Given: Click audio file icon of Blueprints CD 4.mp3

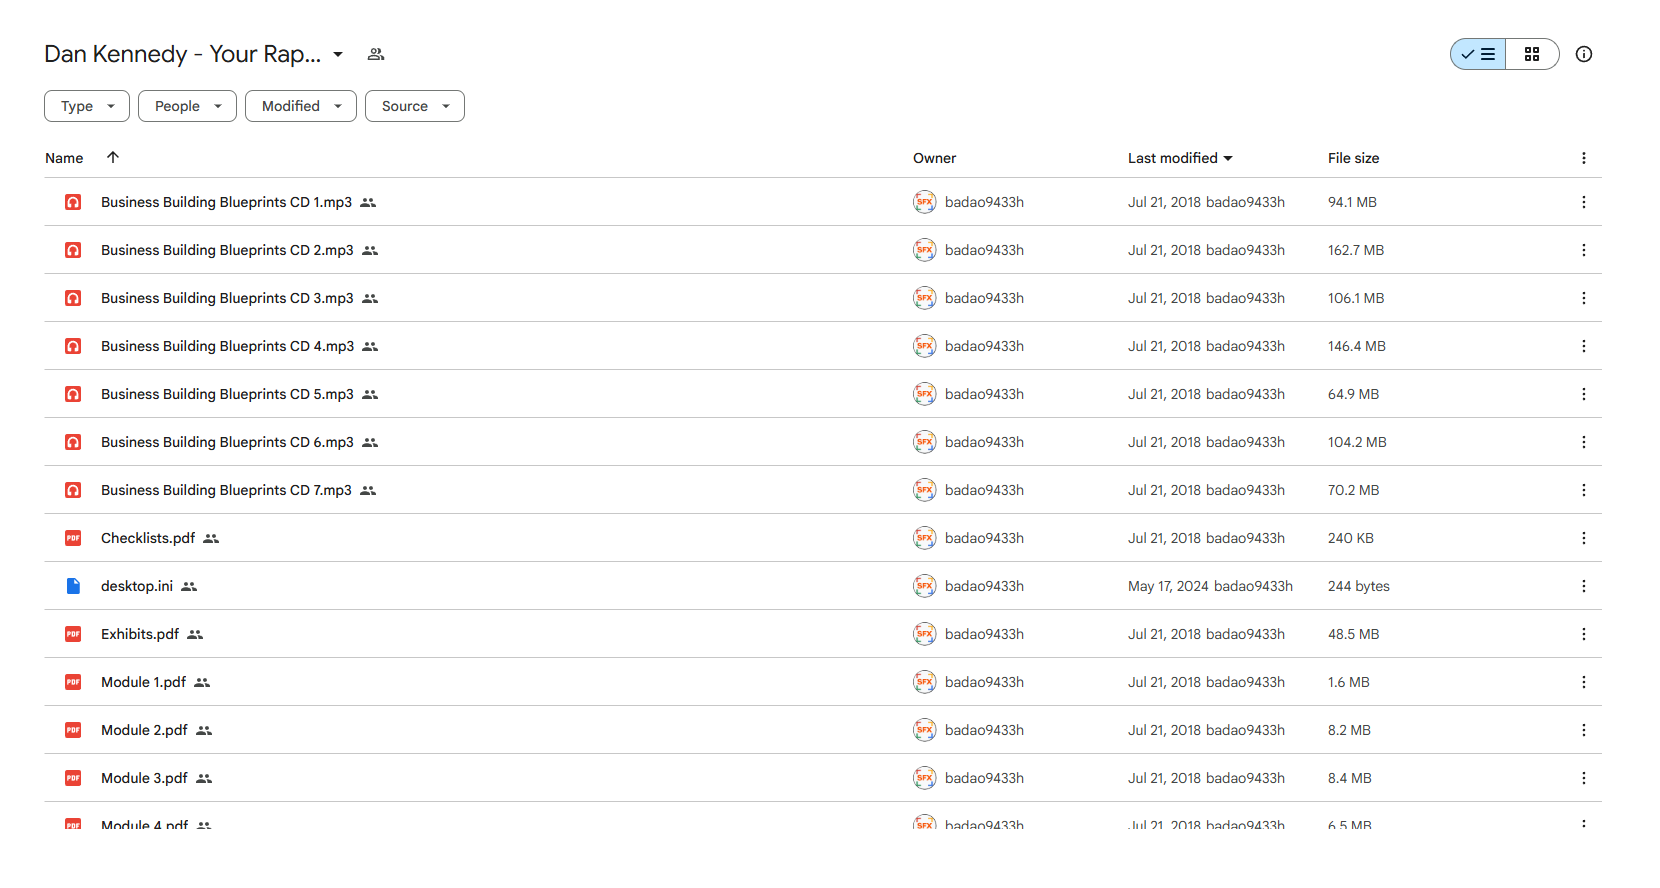Looking at the screenshot, I should click(x=73, y=346).
